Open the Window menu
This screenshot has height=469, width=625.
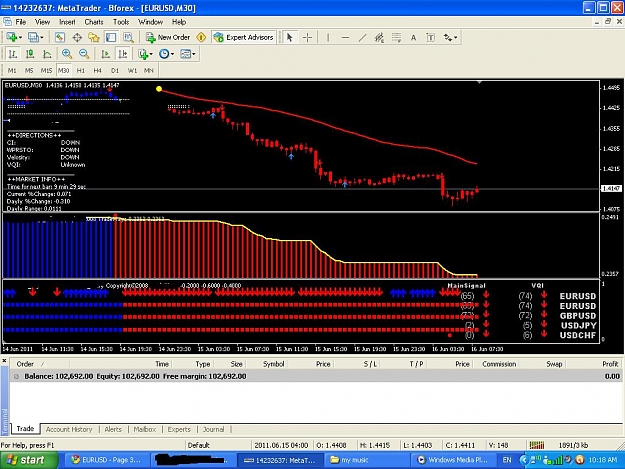click(x=150, y=22)
